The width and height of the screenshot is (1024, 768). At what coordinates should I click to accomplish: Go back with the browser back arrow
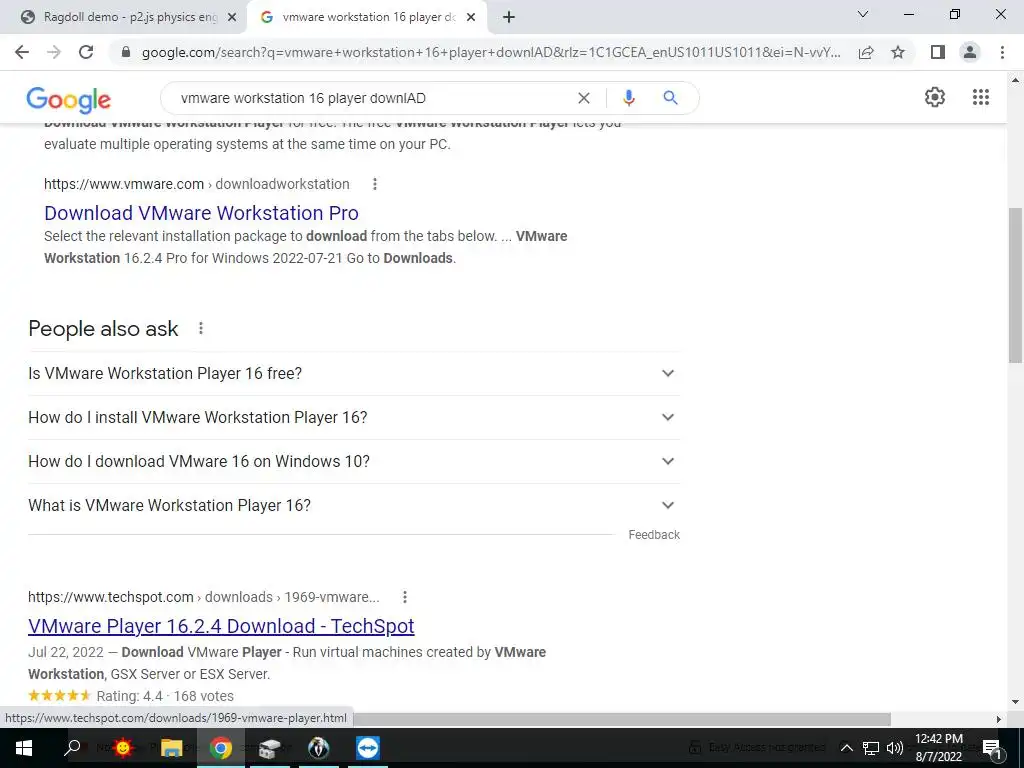pyautogui.click(x=22, y=52)
